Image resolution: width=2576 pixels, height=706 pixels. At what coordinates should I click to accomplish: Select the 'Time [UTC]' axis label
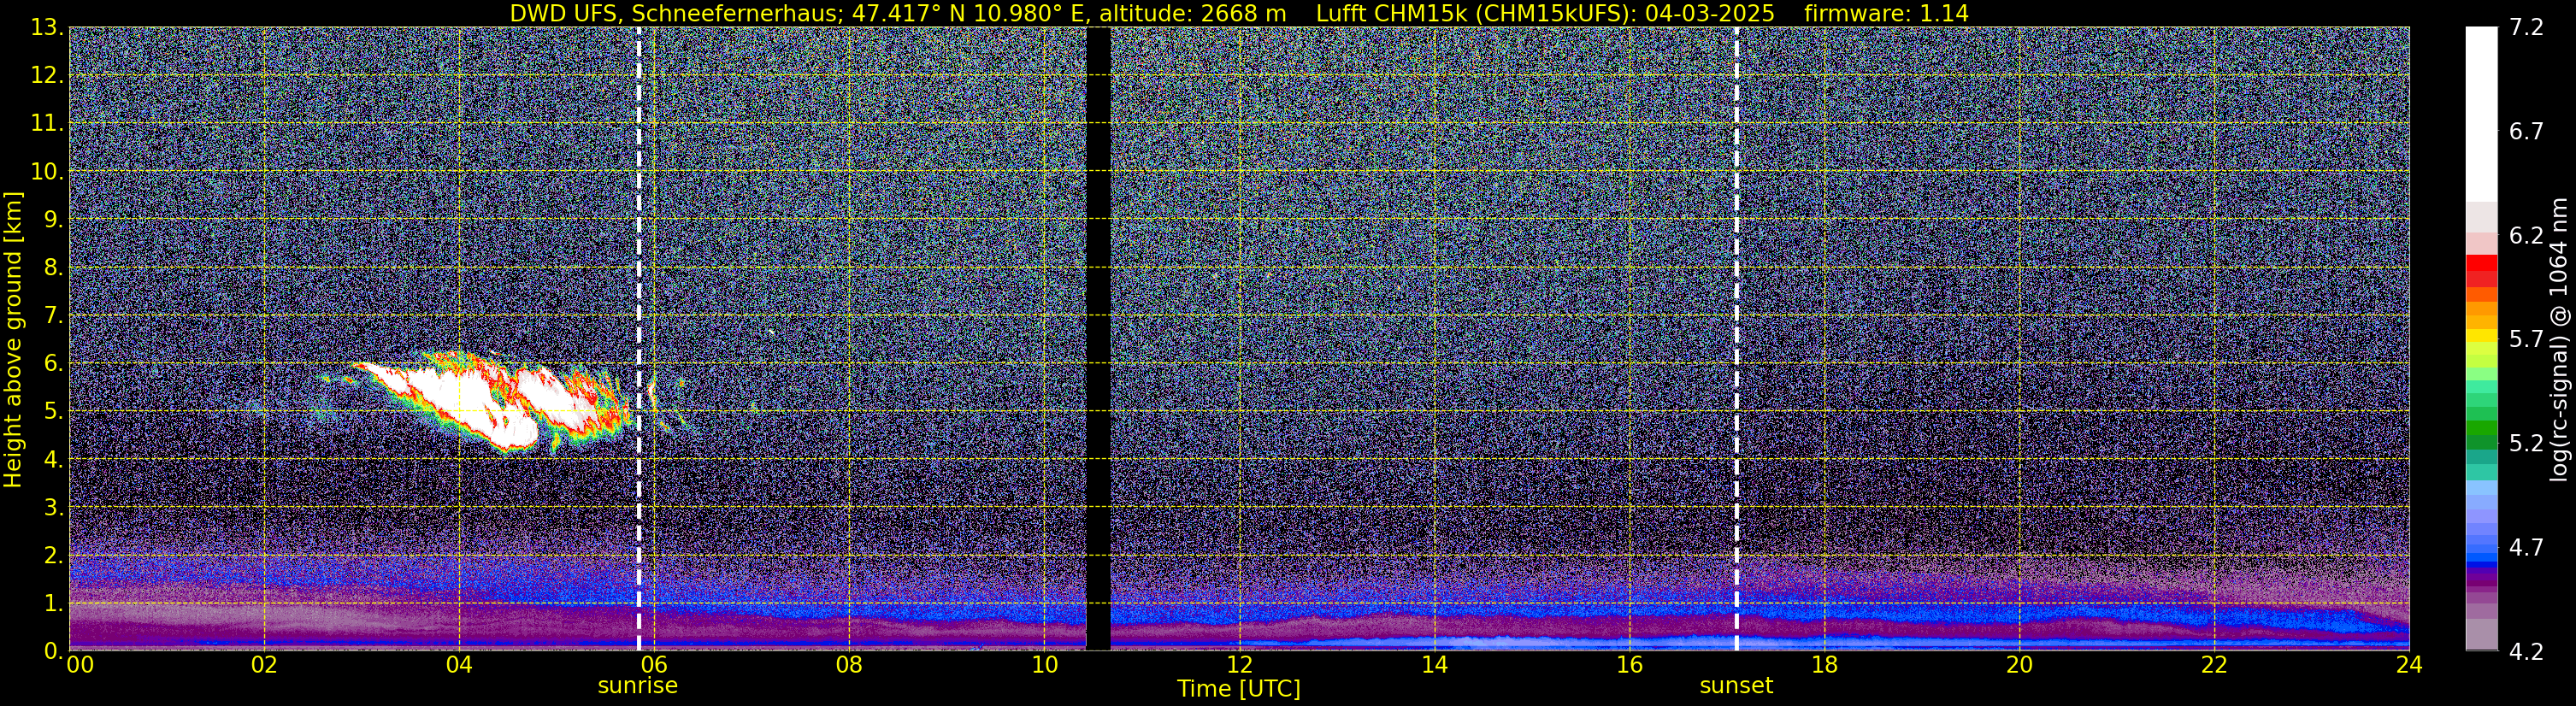(x=1239, y=689)
